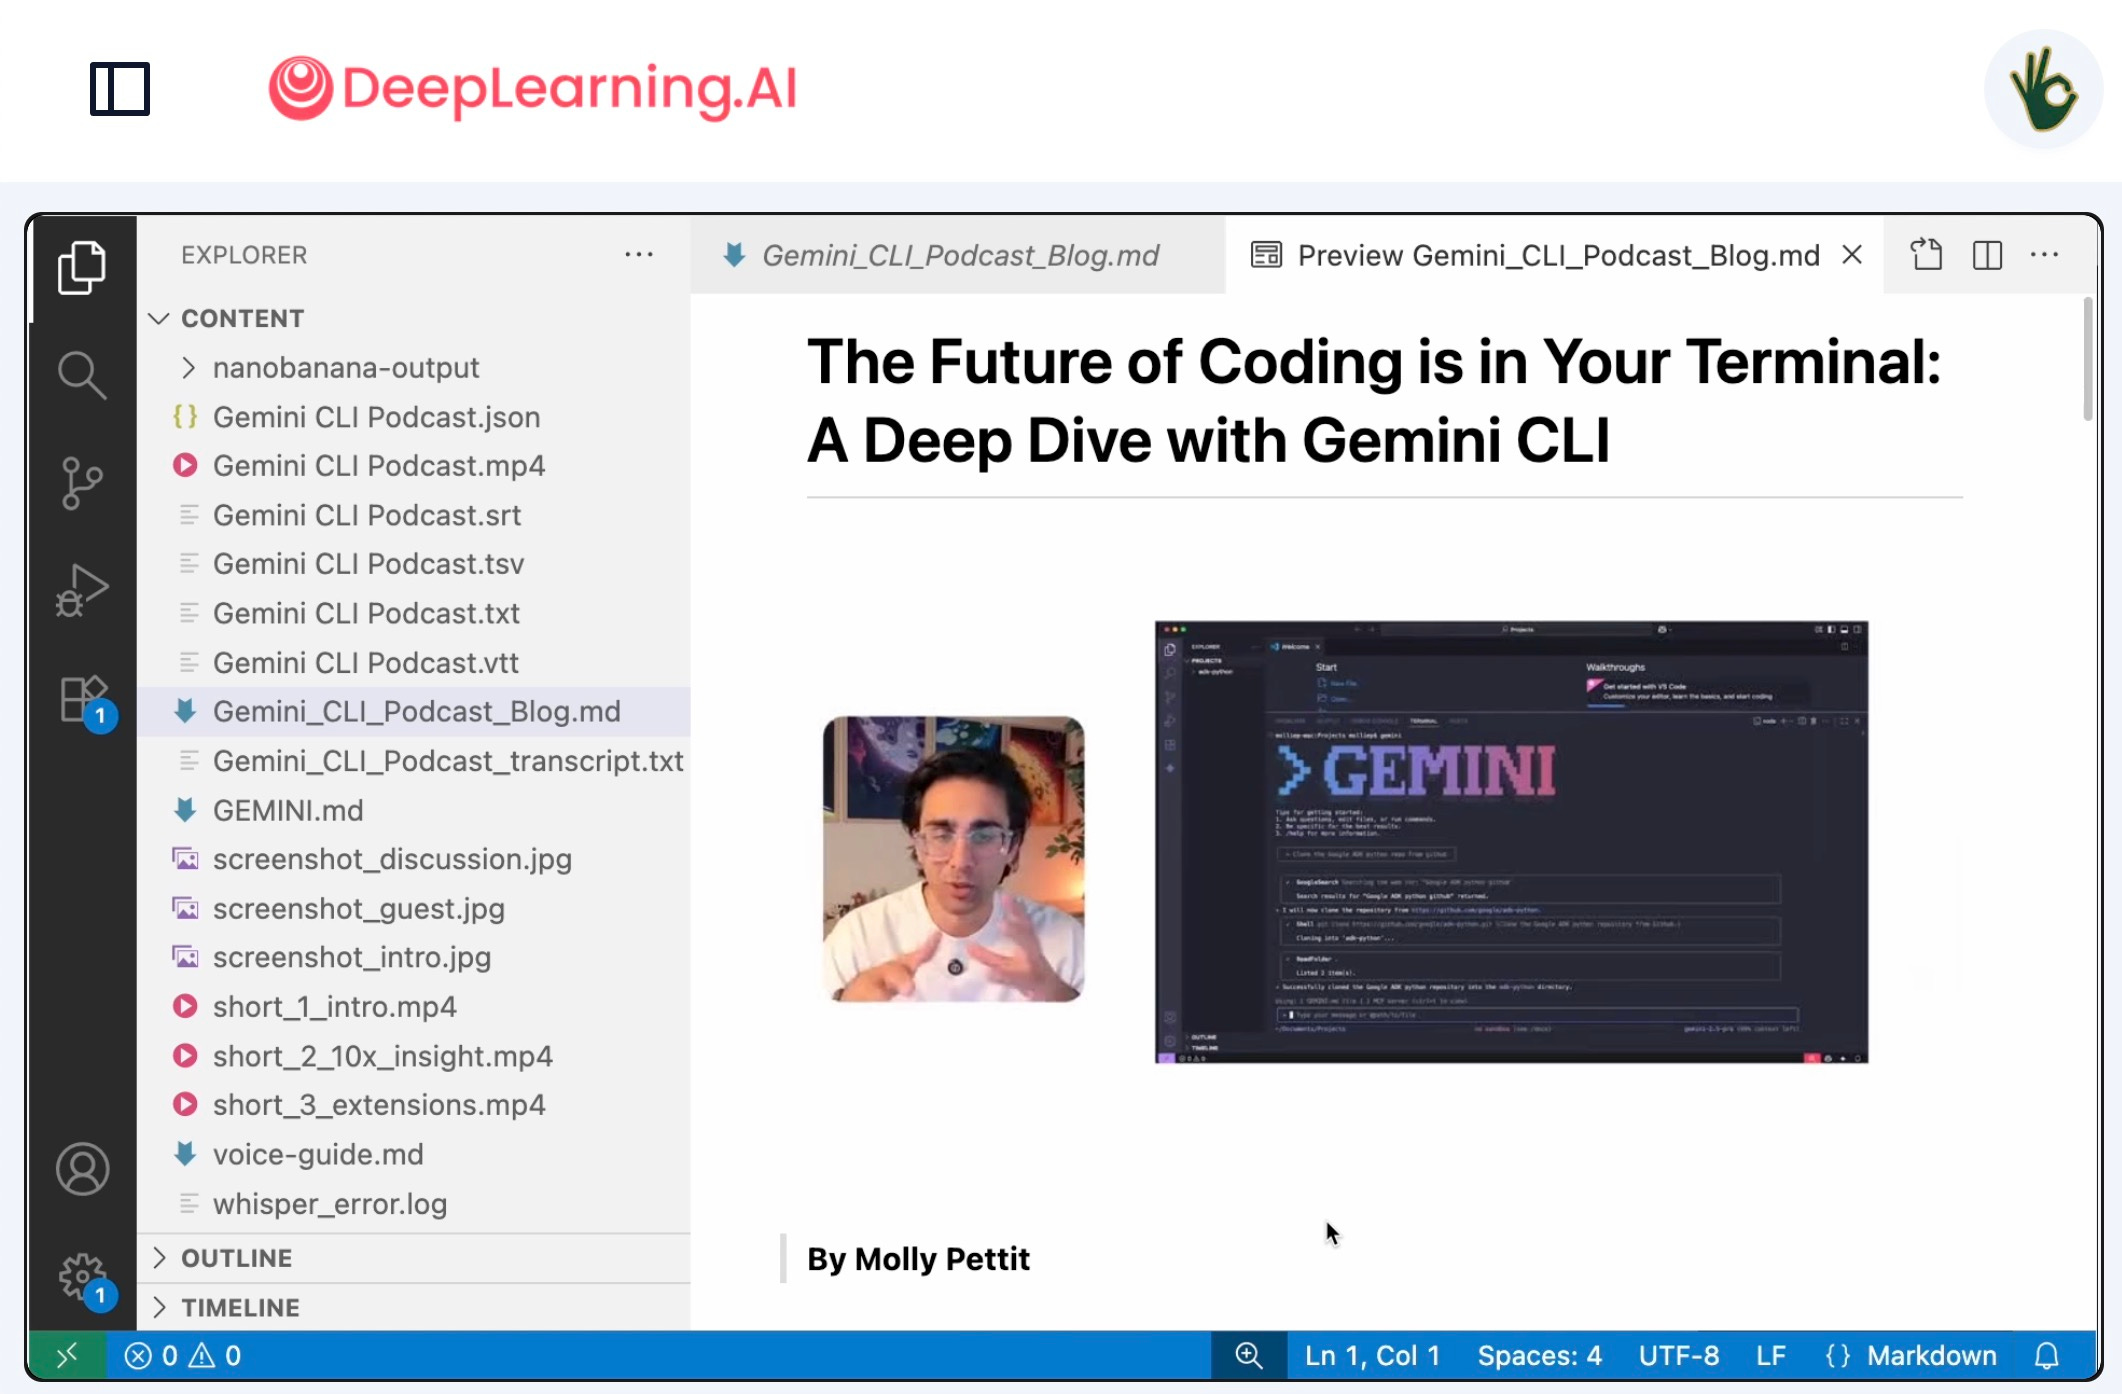Collapse the CONTENT folder section

click(x=413, y=318)
